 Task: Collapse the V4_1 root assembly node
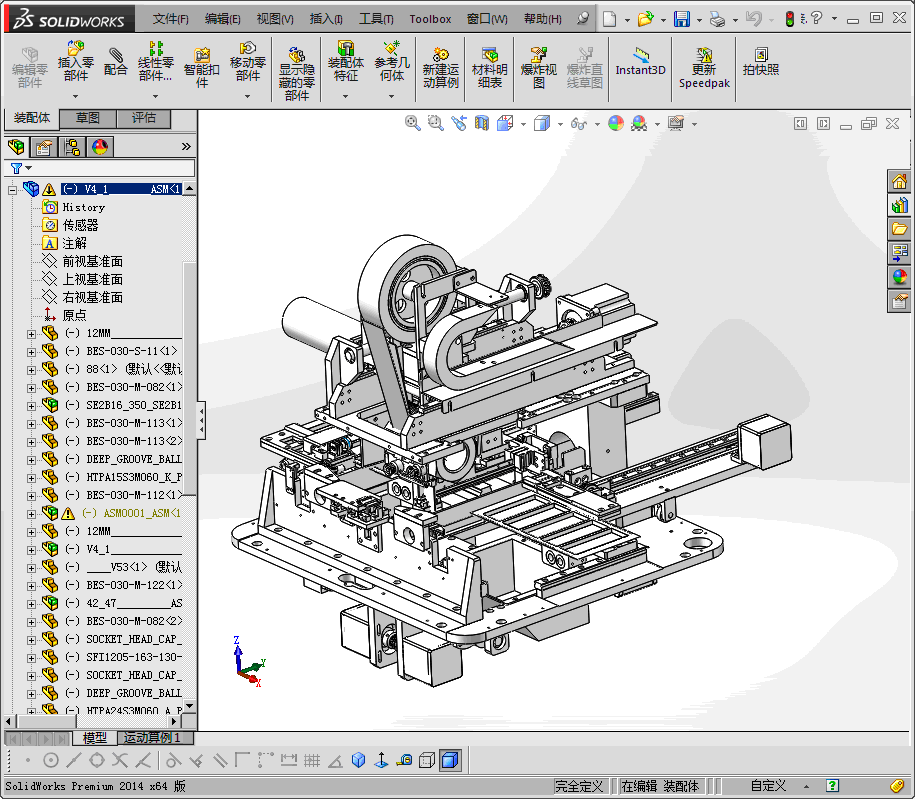13,189
